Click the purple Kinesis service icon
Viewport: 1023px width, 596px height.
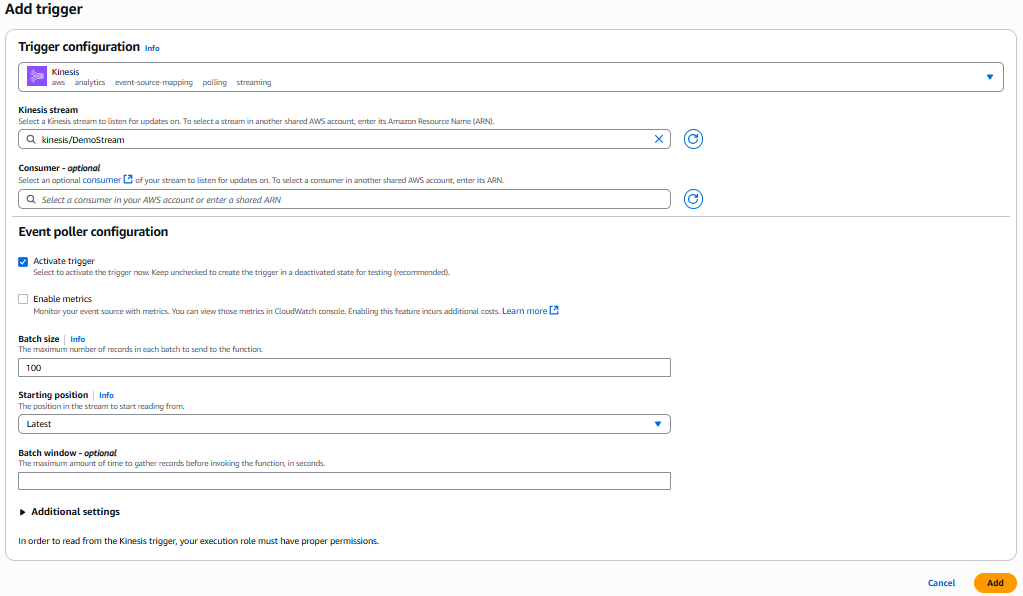37,77
